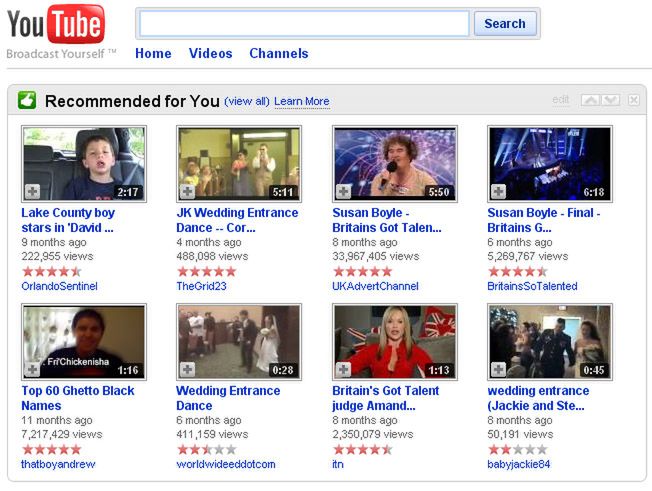Open Lake County boy video thumbnail
The width and height of the screenshot is (652, 491).
(84, 164)
